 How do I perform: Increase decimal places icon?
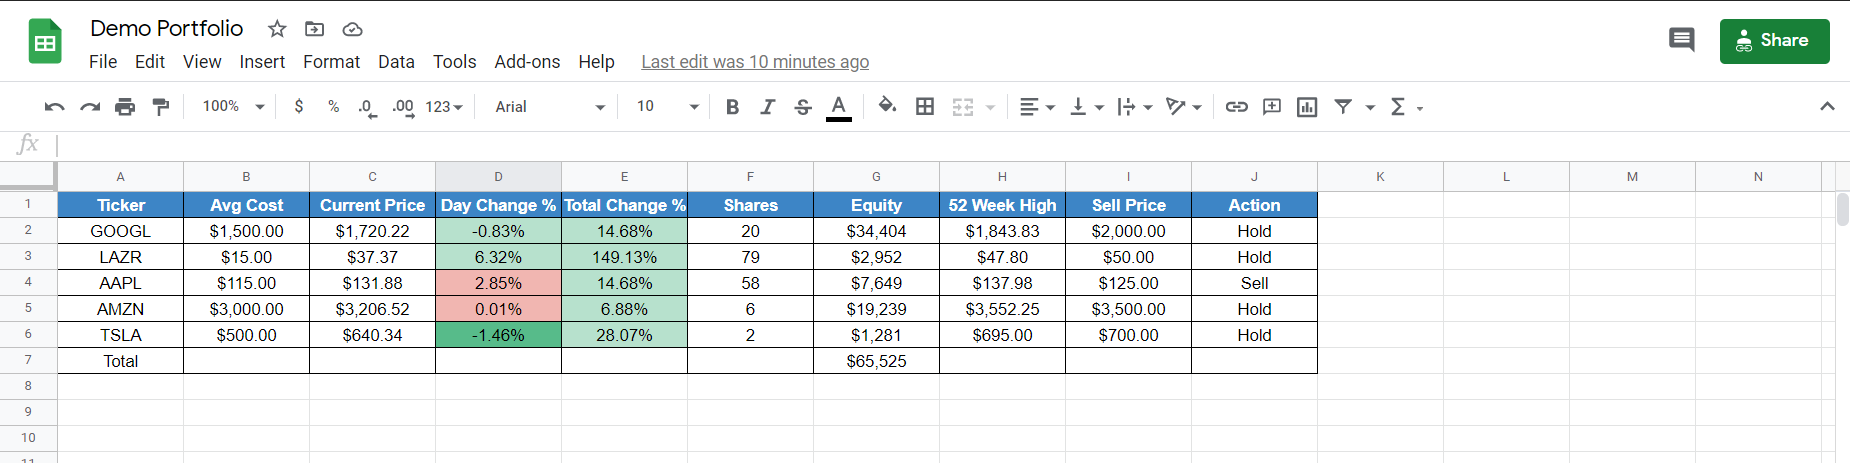pyautogui.click(x=403, y=107)
